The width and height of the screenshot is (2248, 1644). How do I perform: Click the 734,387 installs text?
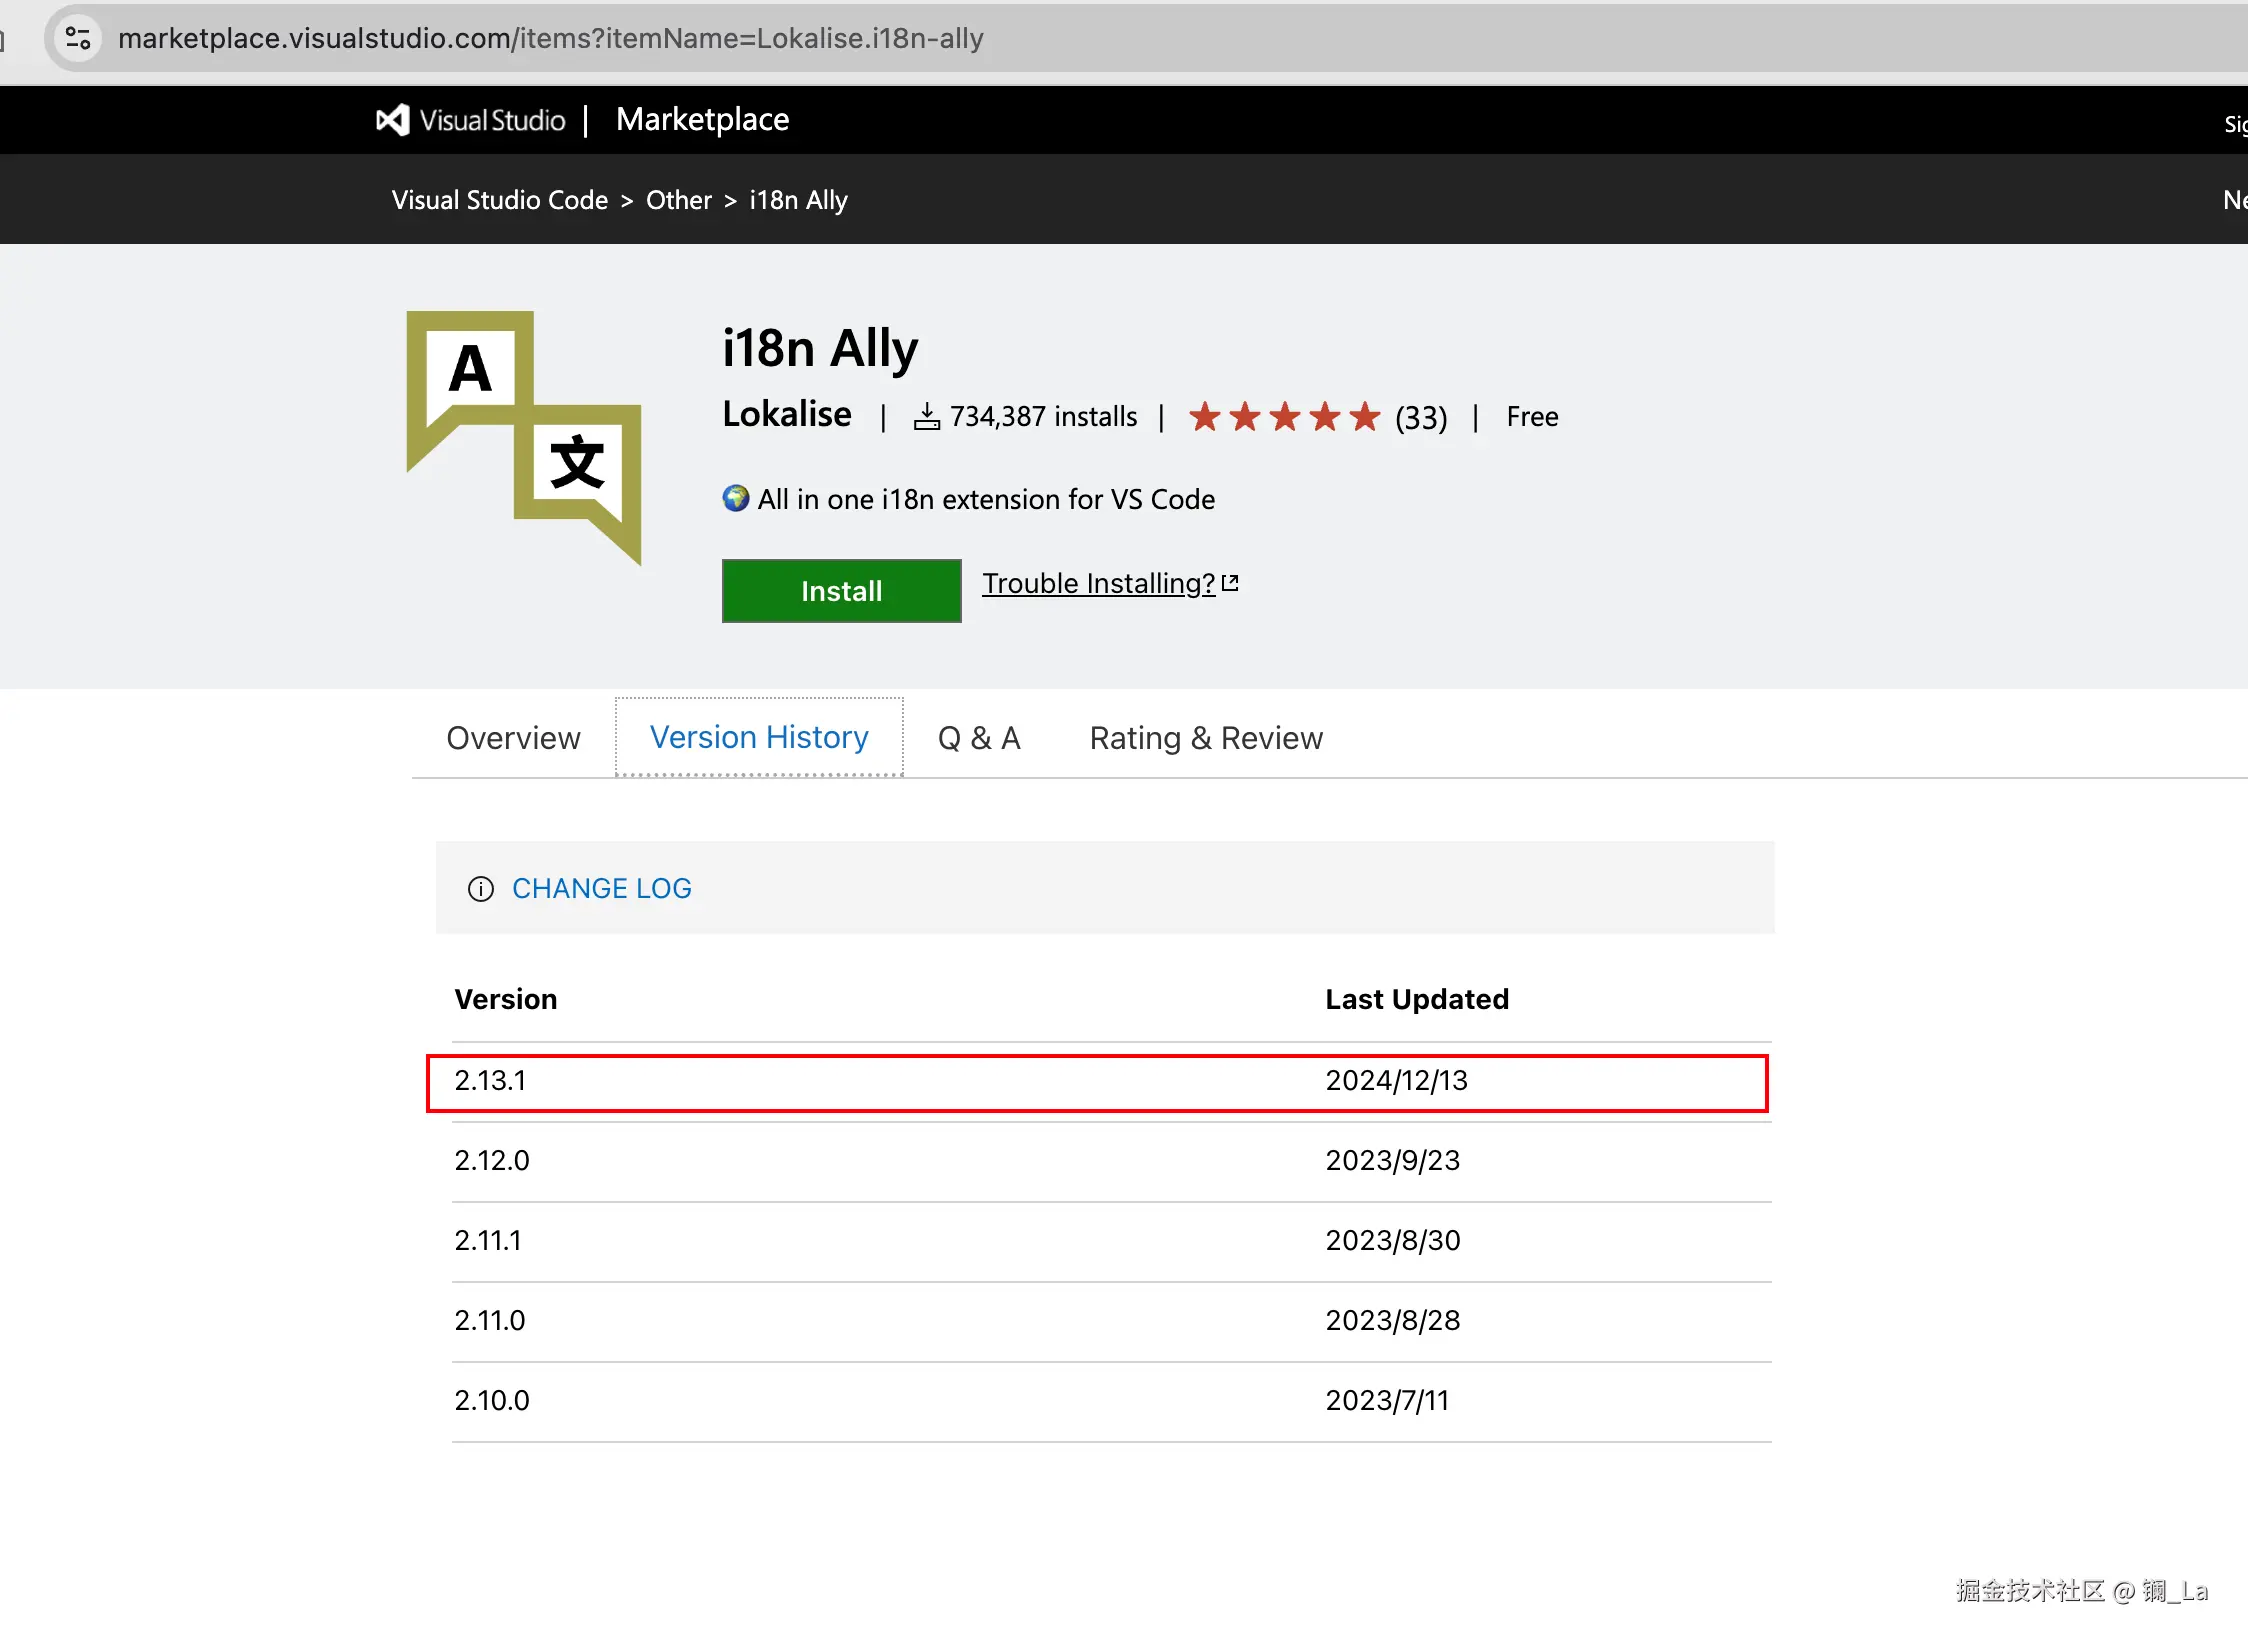tap(1043, 416)
